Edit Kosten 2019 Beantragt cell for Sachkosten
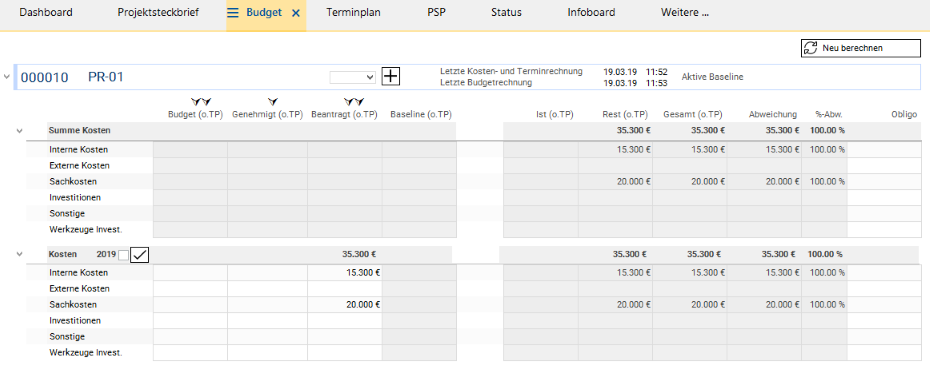Viewport: 930px width, 370px height. click(345, 305)
